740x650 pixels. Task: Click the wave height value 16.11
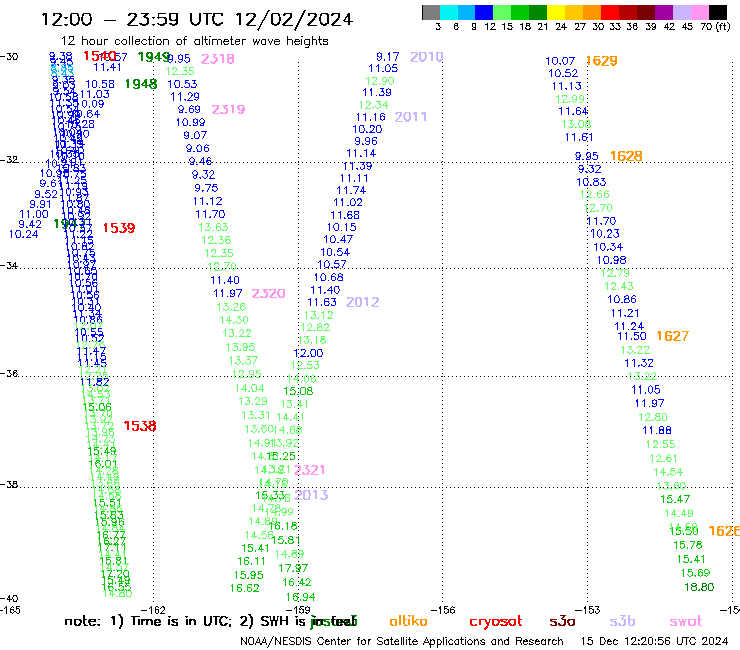[252, 561]
